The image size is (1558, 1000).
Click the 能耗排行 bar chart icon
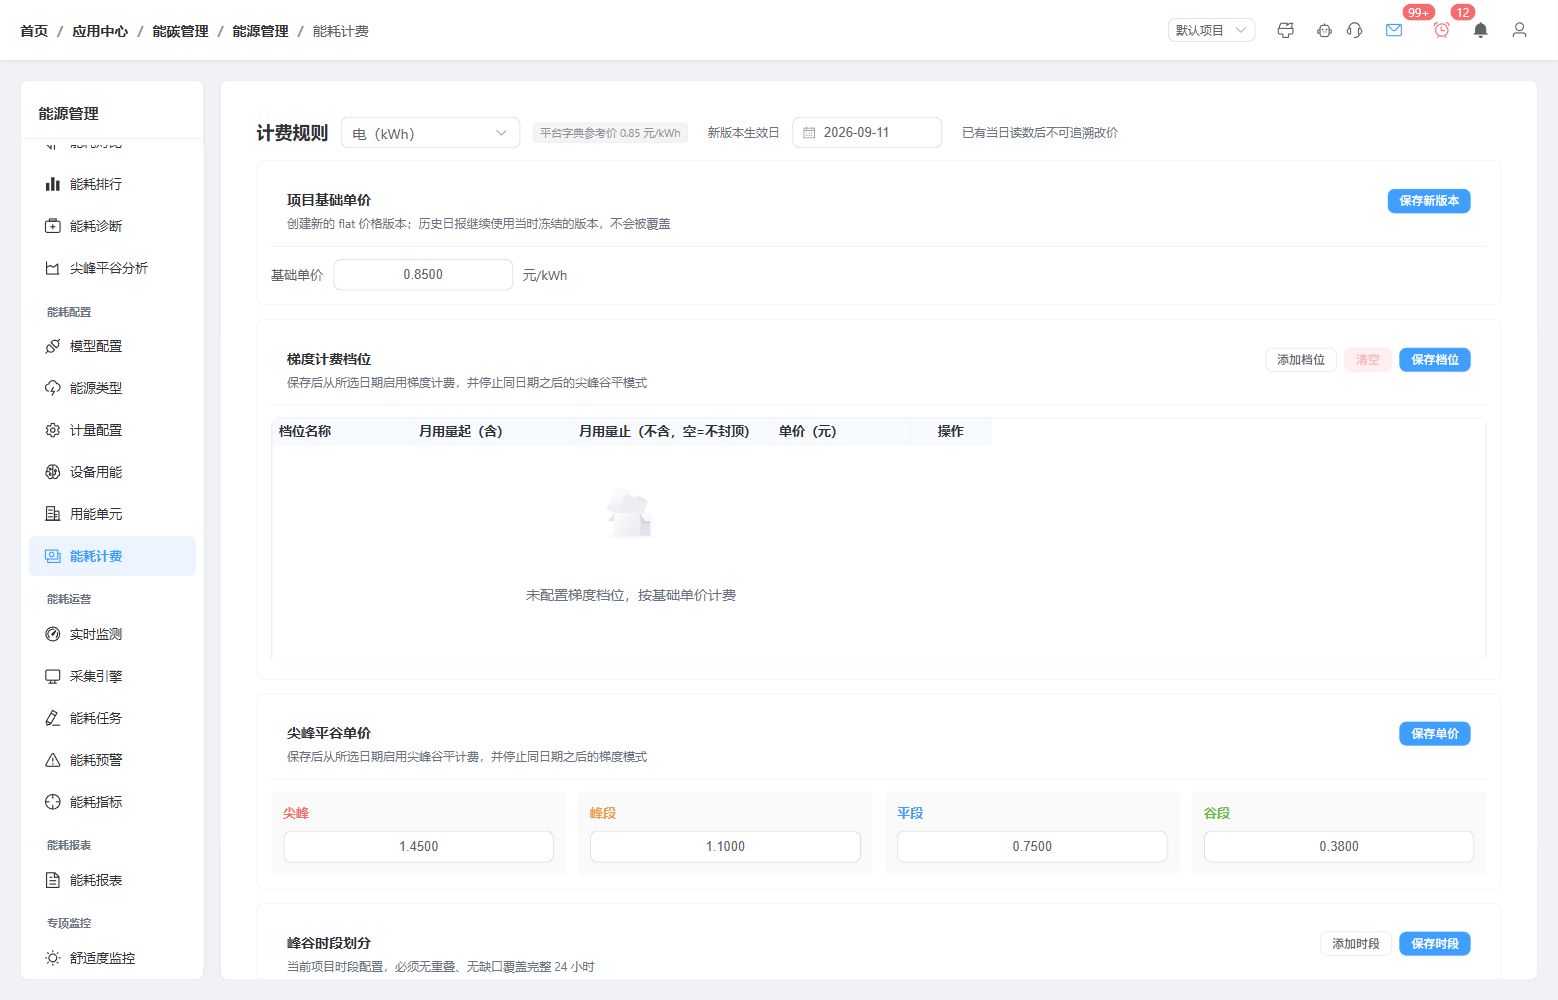pos(53,184)
